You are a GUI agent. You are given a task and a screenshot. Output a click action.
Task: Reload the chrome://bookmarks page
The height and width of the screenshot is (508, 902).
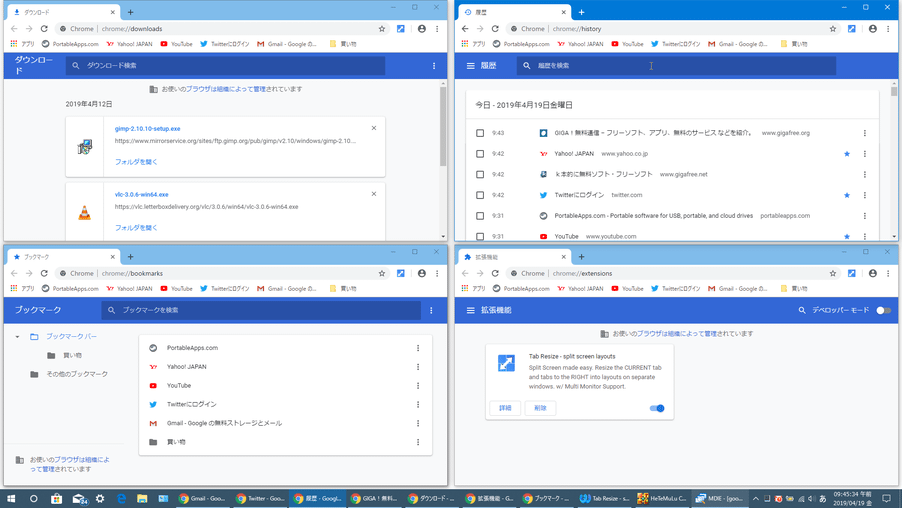coord(44,273)
